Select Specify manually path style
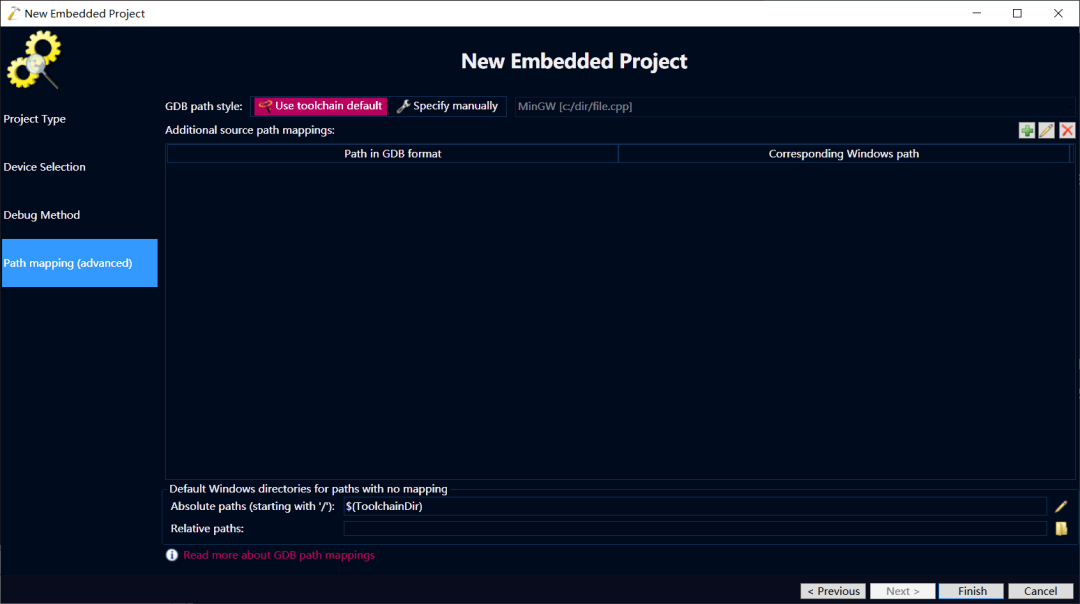Screen dimensions: 1080x604 pyautogui.click(x=447, y=106)
